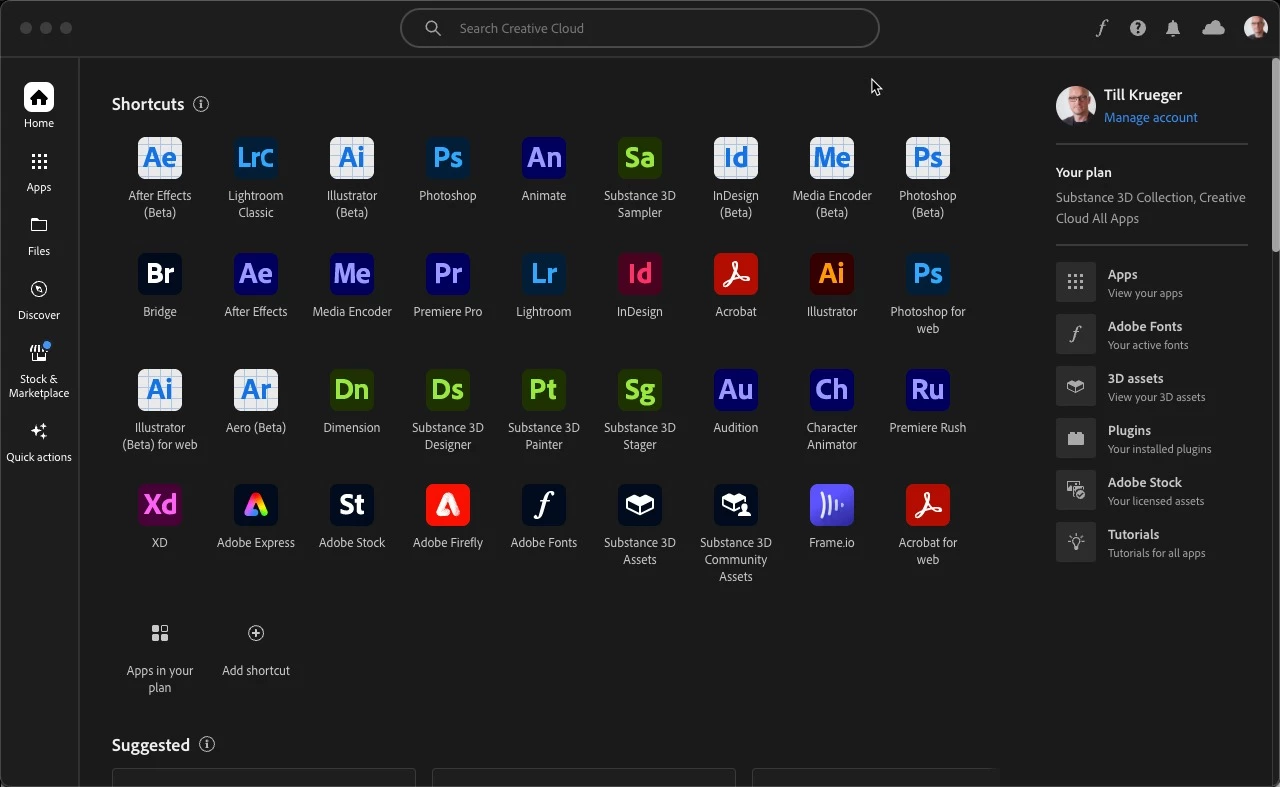This screenshot has width=1280, height=787.
Task: Open Media Encoder non-beta shortcut
Action: click(x=352, y=274)
